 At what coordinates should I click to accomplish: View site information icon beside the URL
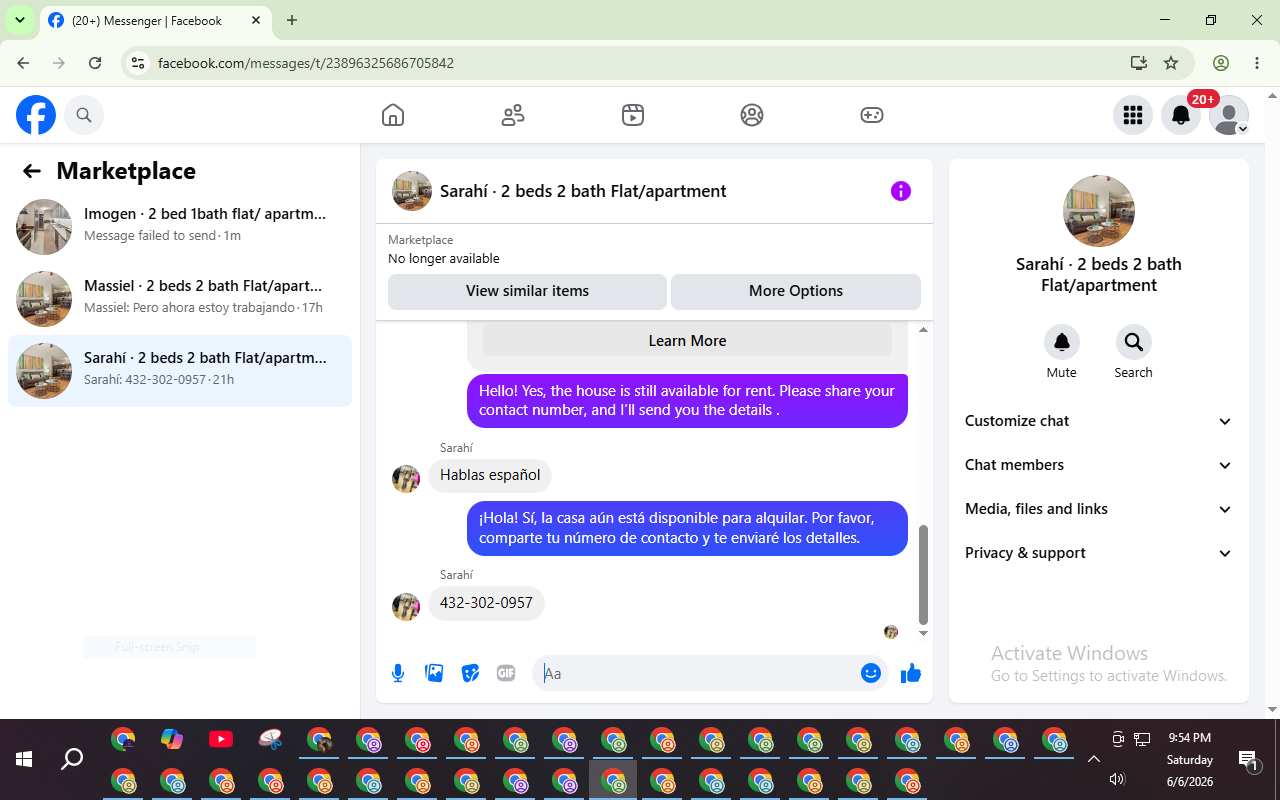139,63
